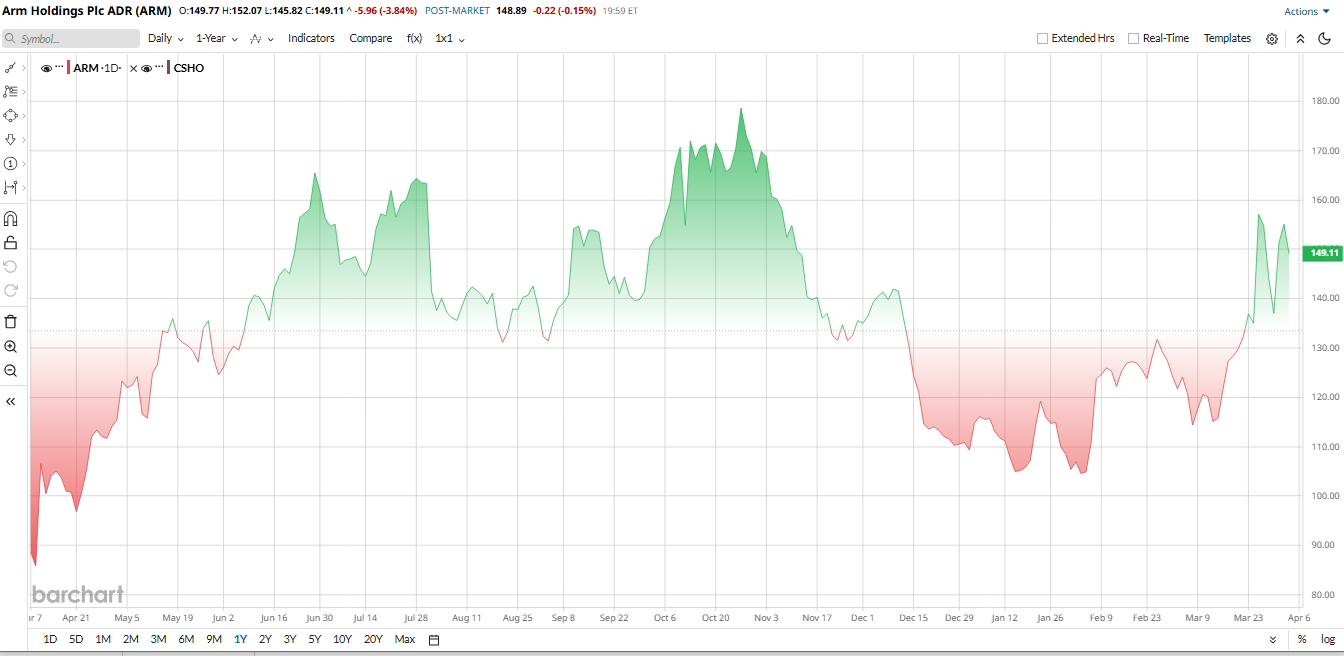Click the double down chevron at bottom right
Viewport: 1344px width, 656px height.
pos(1273,640)
